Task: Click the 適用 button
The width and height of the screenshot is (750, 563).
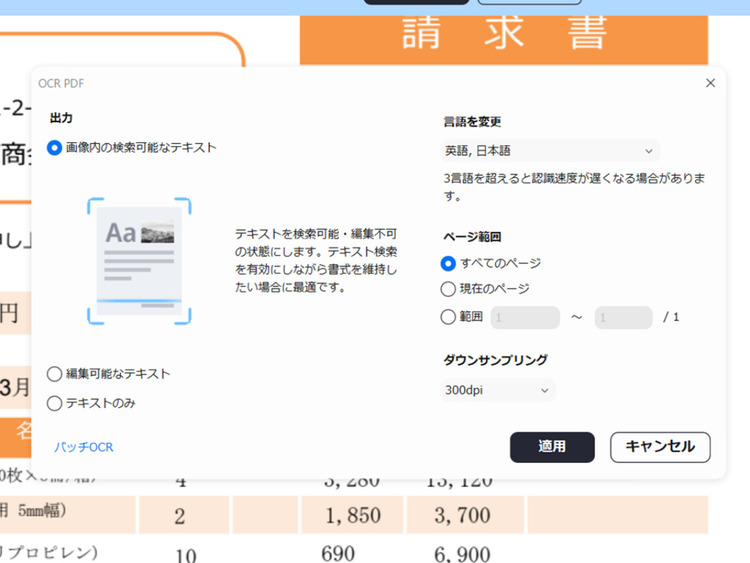Action: 552,447
